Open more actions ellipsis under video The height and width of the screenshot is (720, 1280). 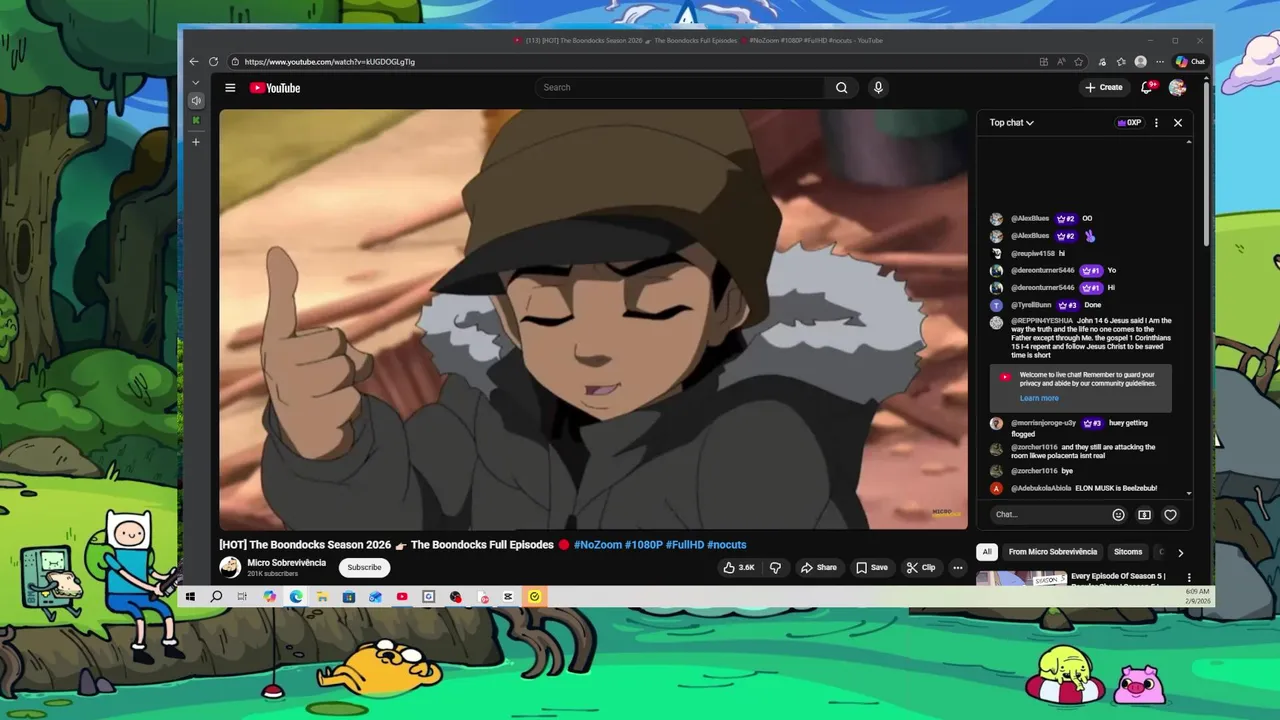(x=958, y=568)
